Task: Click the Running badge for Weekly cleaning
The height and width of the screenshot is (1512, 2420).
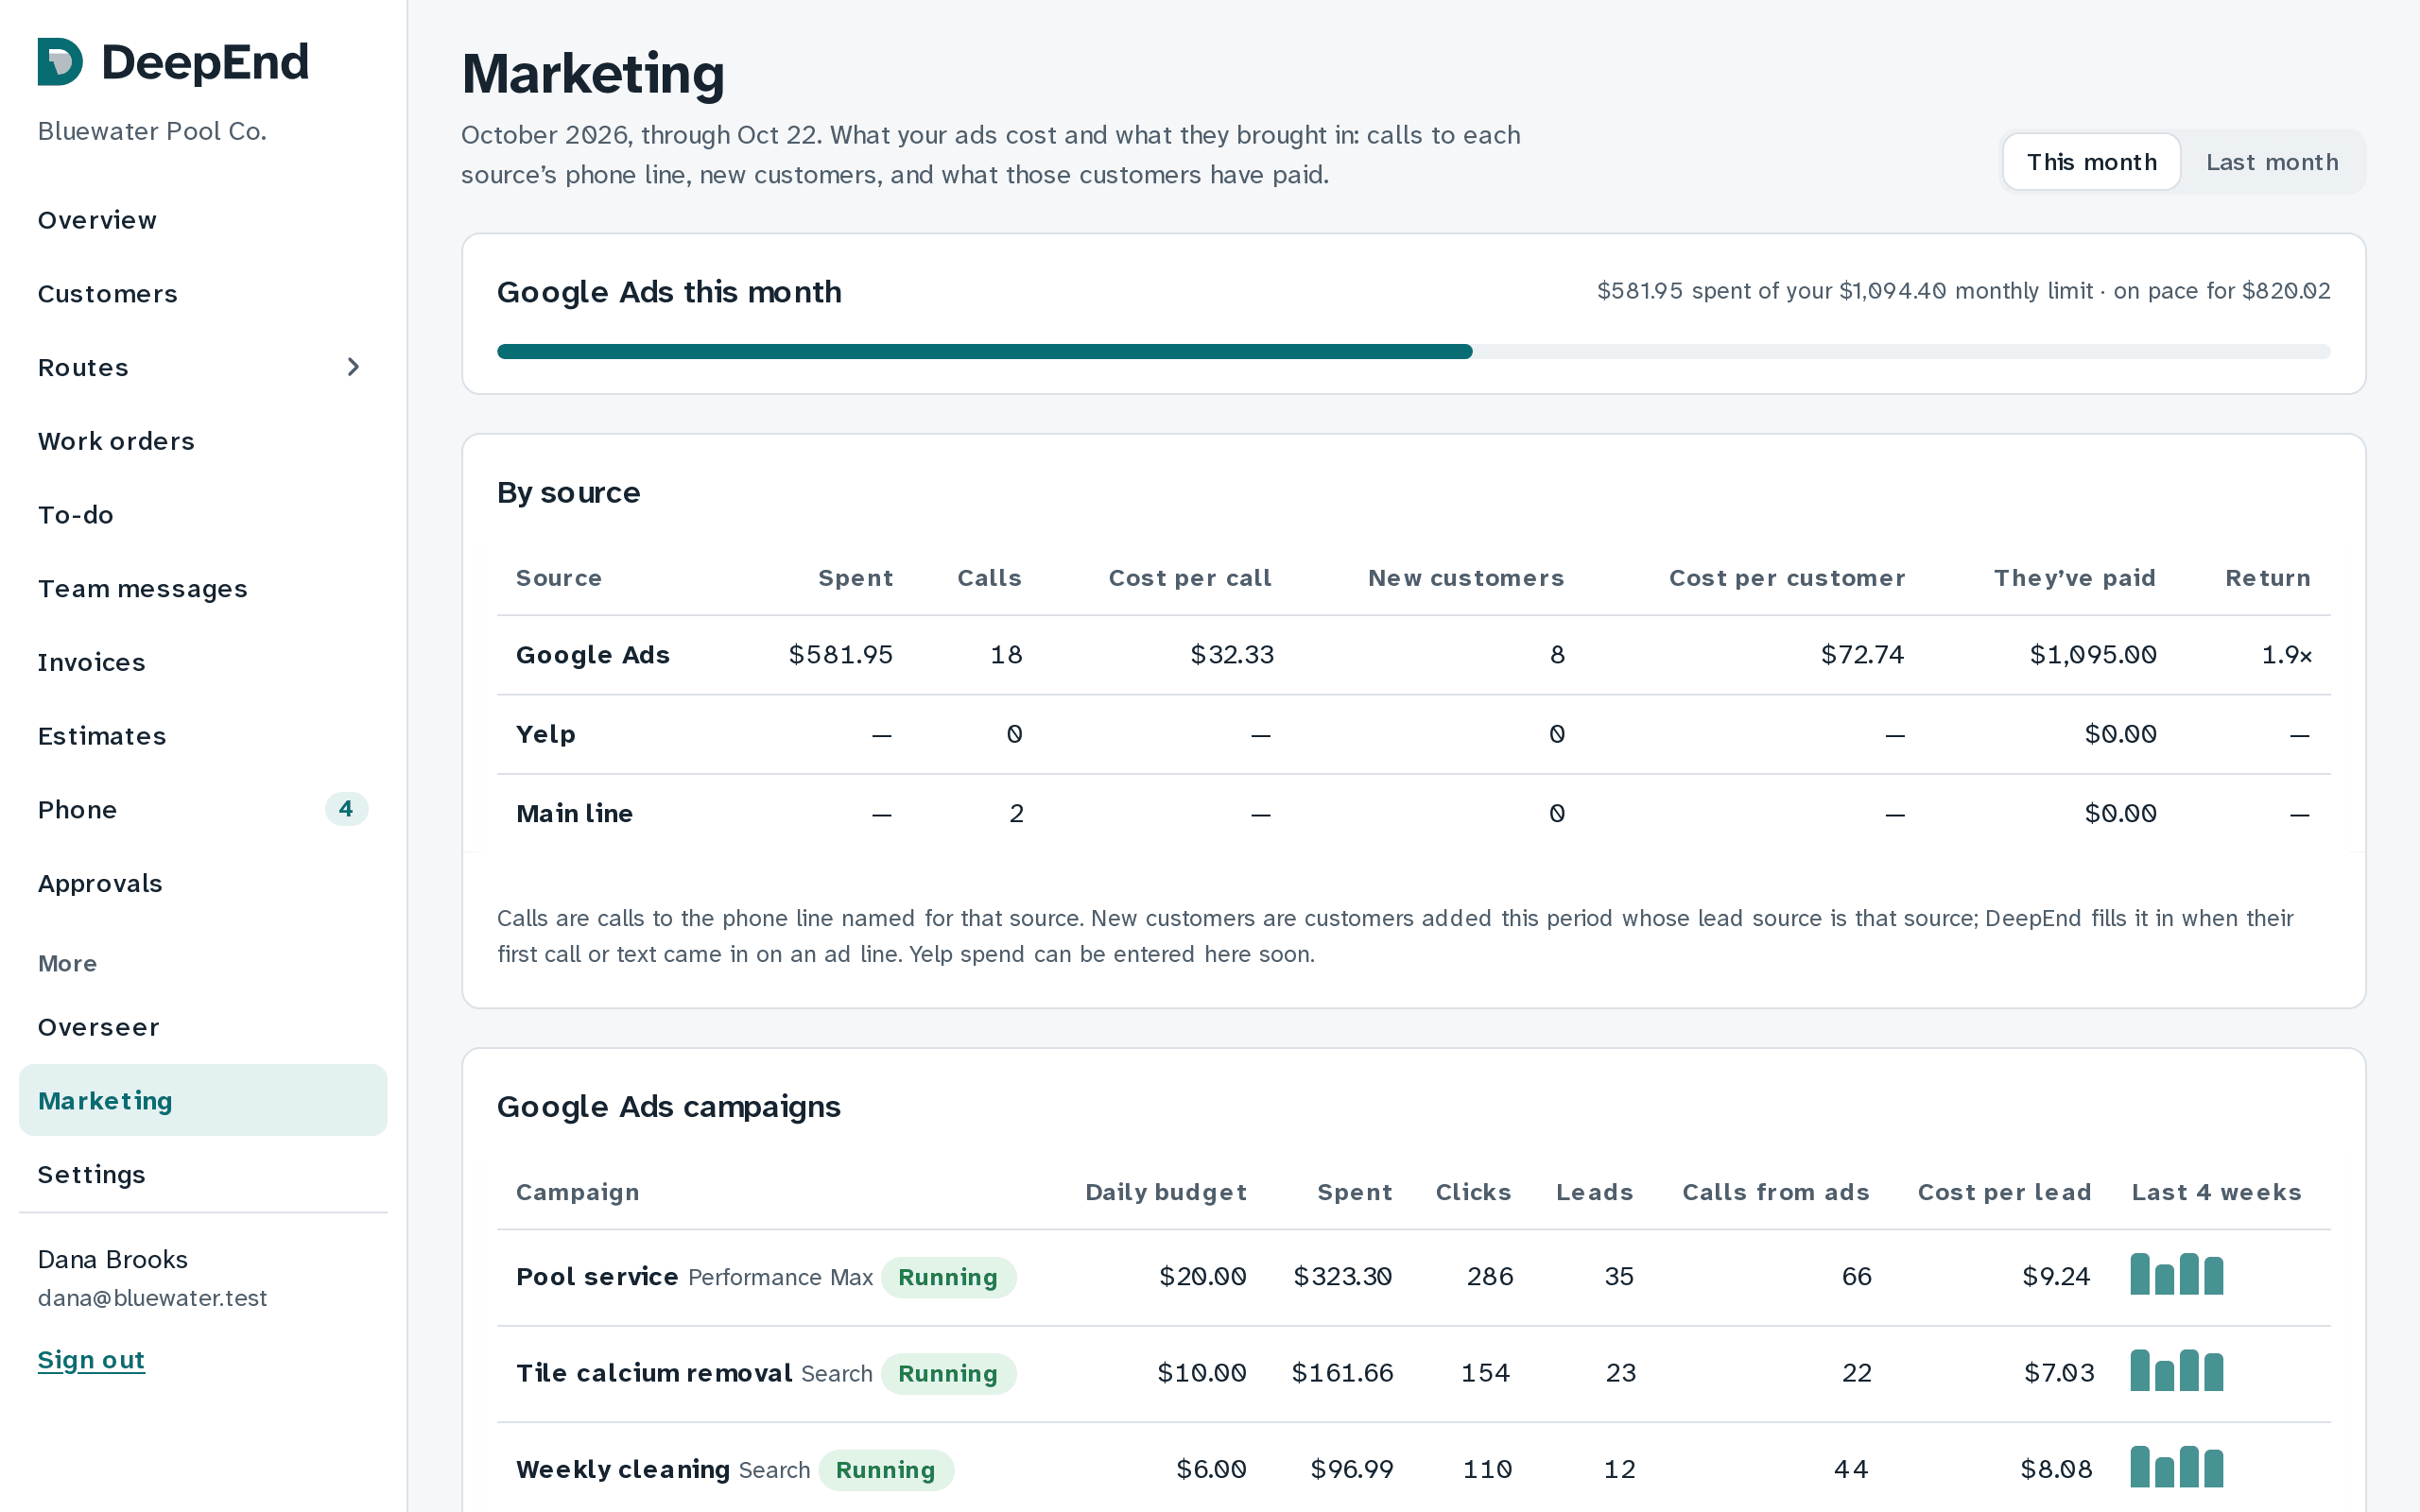Action: (886, 1470)
